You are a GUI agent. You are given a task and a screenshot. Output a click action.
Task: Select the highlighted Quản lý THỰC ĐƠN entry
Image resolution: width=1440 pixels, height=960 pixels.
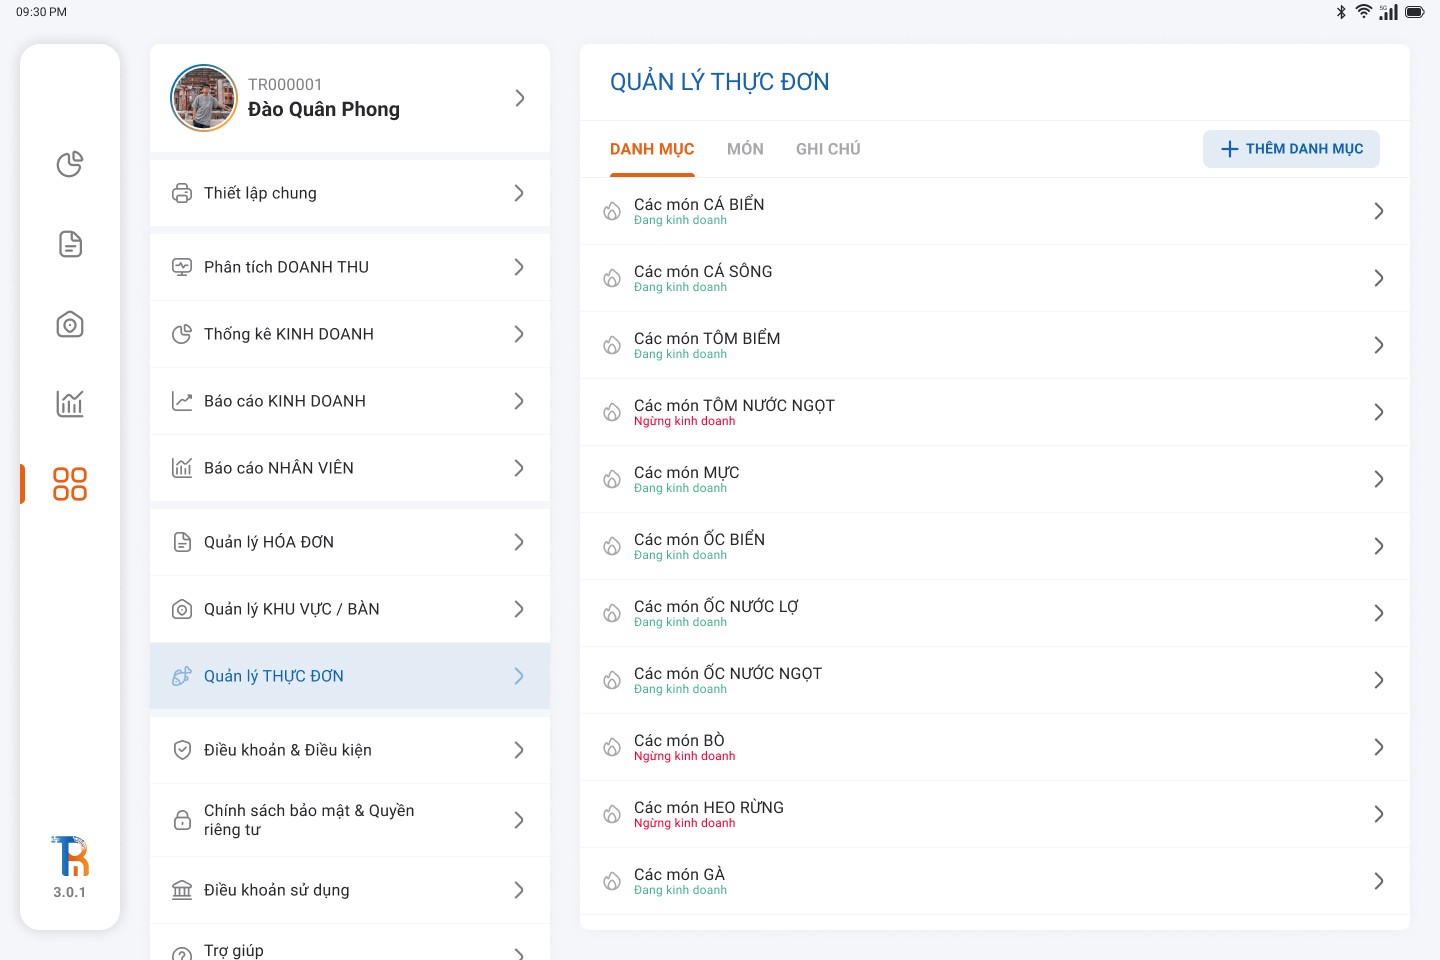tap(350, 676)
